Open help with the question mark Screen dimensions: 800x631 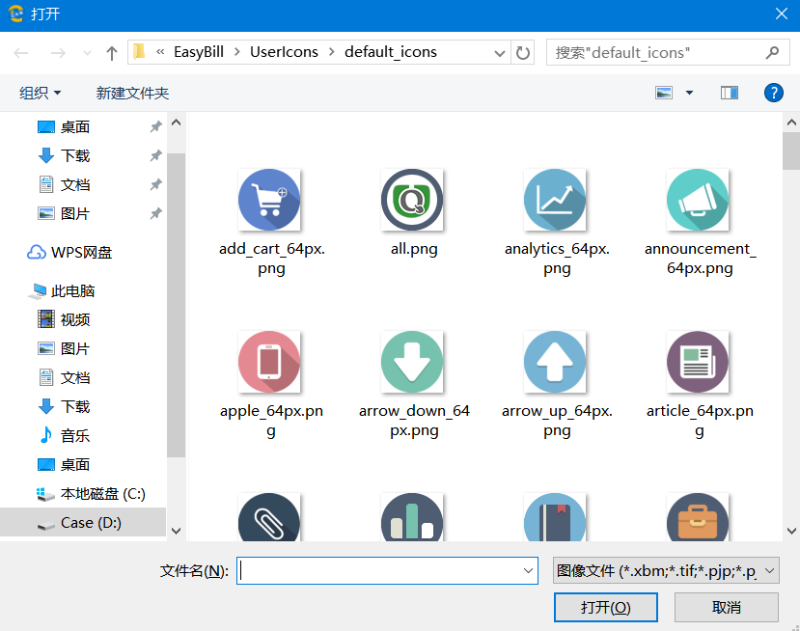[773, 93]
